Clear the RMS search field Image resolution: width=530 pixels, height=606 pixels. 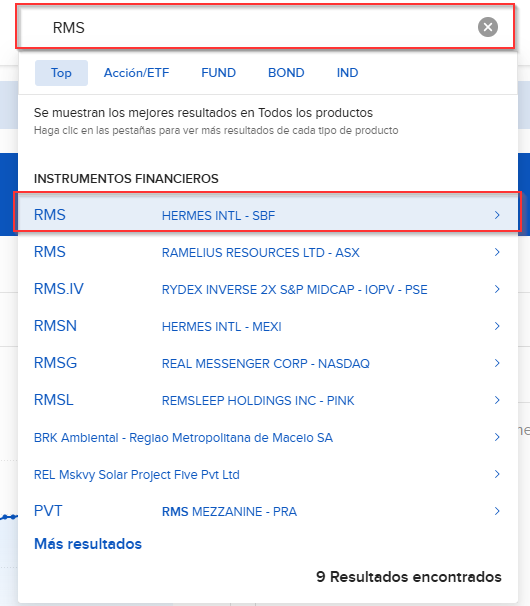click(x=487, y=27)
